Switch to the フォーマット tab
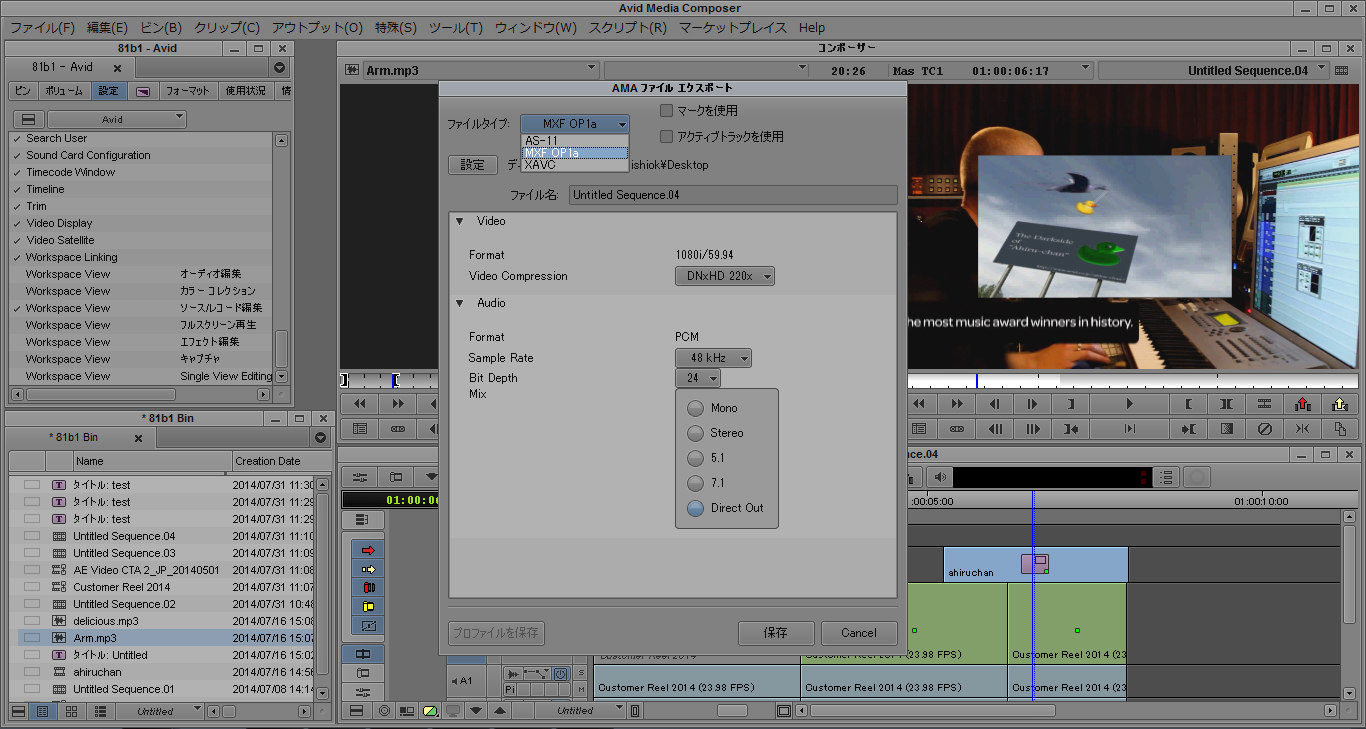The width and height of the screenshot is (1366, 729). [x=188, y=91]
